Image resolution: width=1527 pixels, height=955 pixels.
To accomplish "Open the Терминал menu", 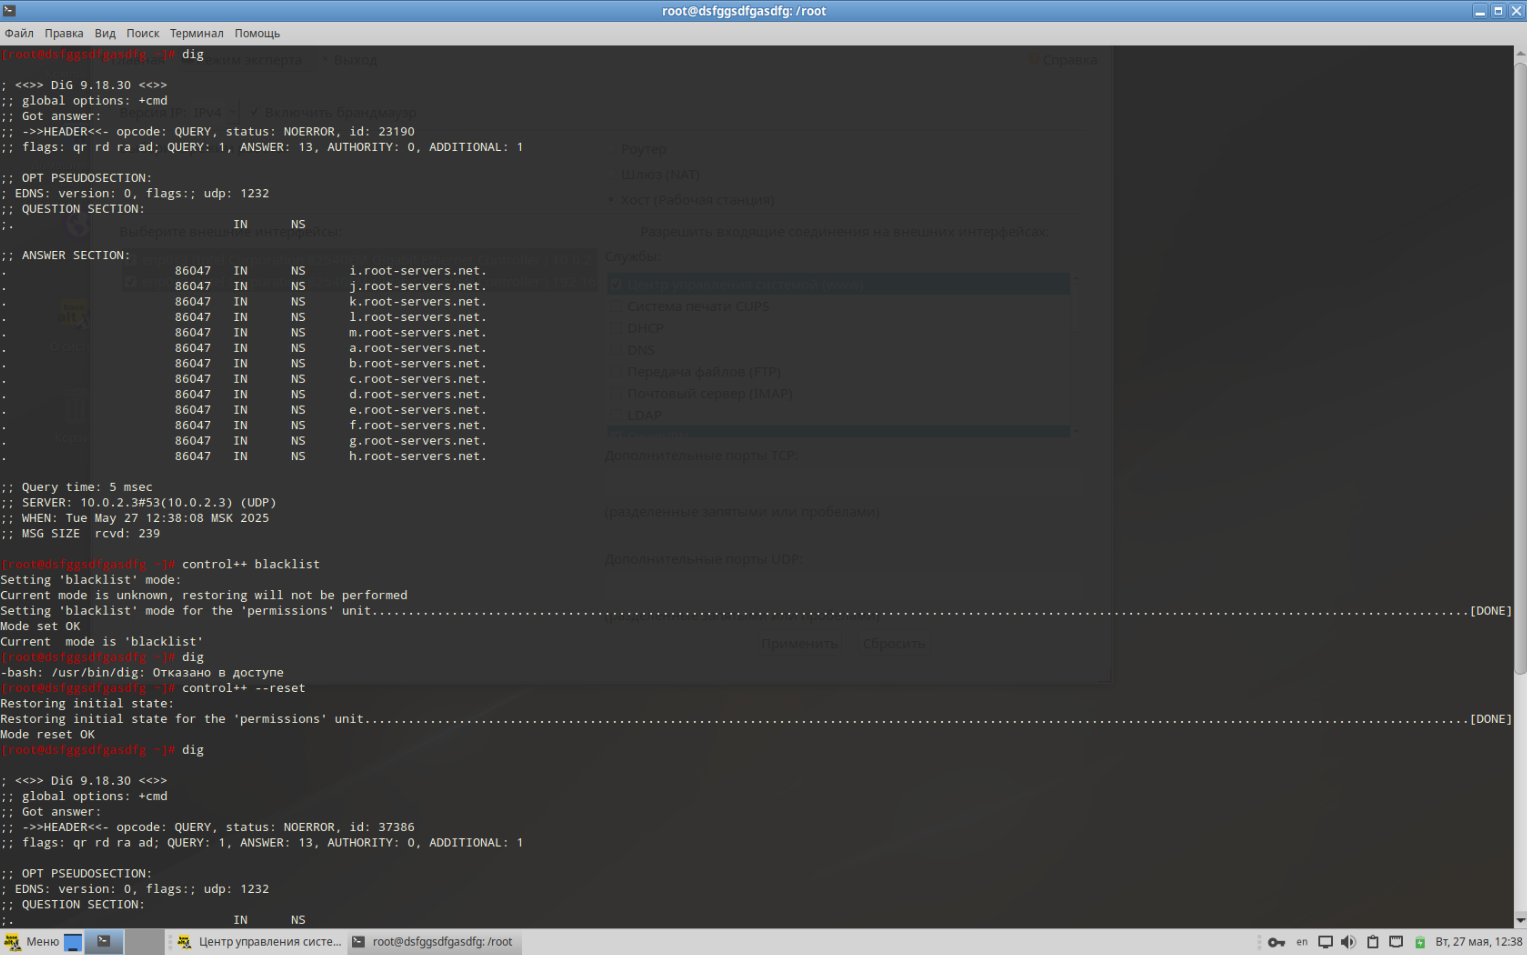I will (x=197, y=33).
